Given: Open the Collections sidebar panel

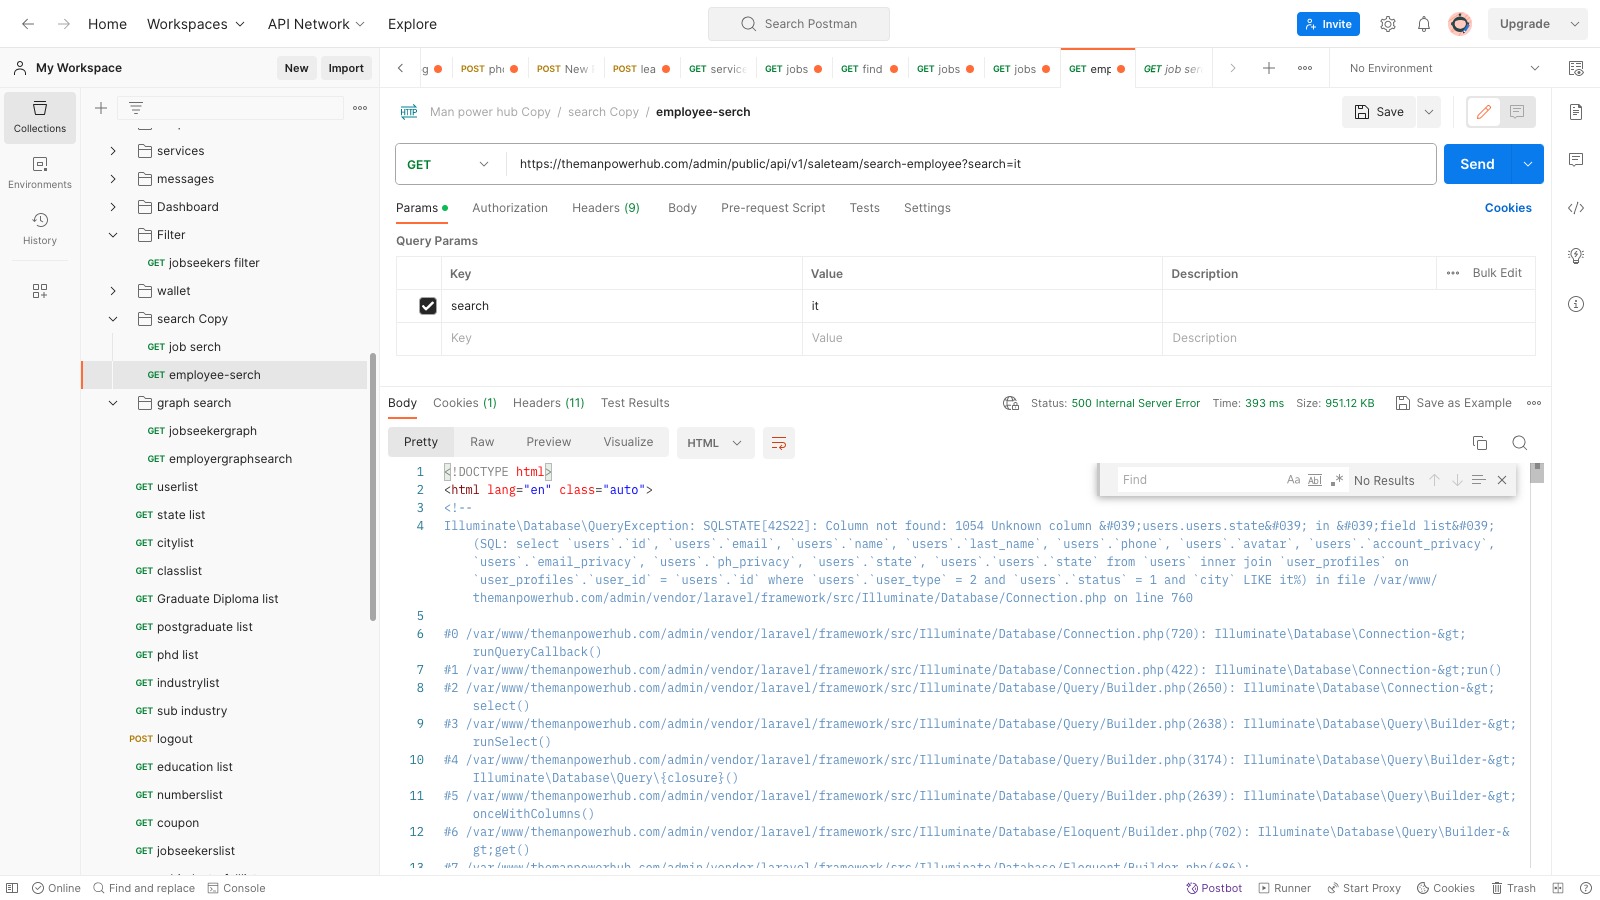Looking at the screenshot, I should pos(40,117).
